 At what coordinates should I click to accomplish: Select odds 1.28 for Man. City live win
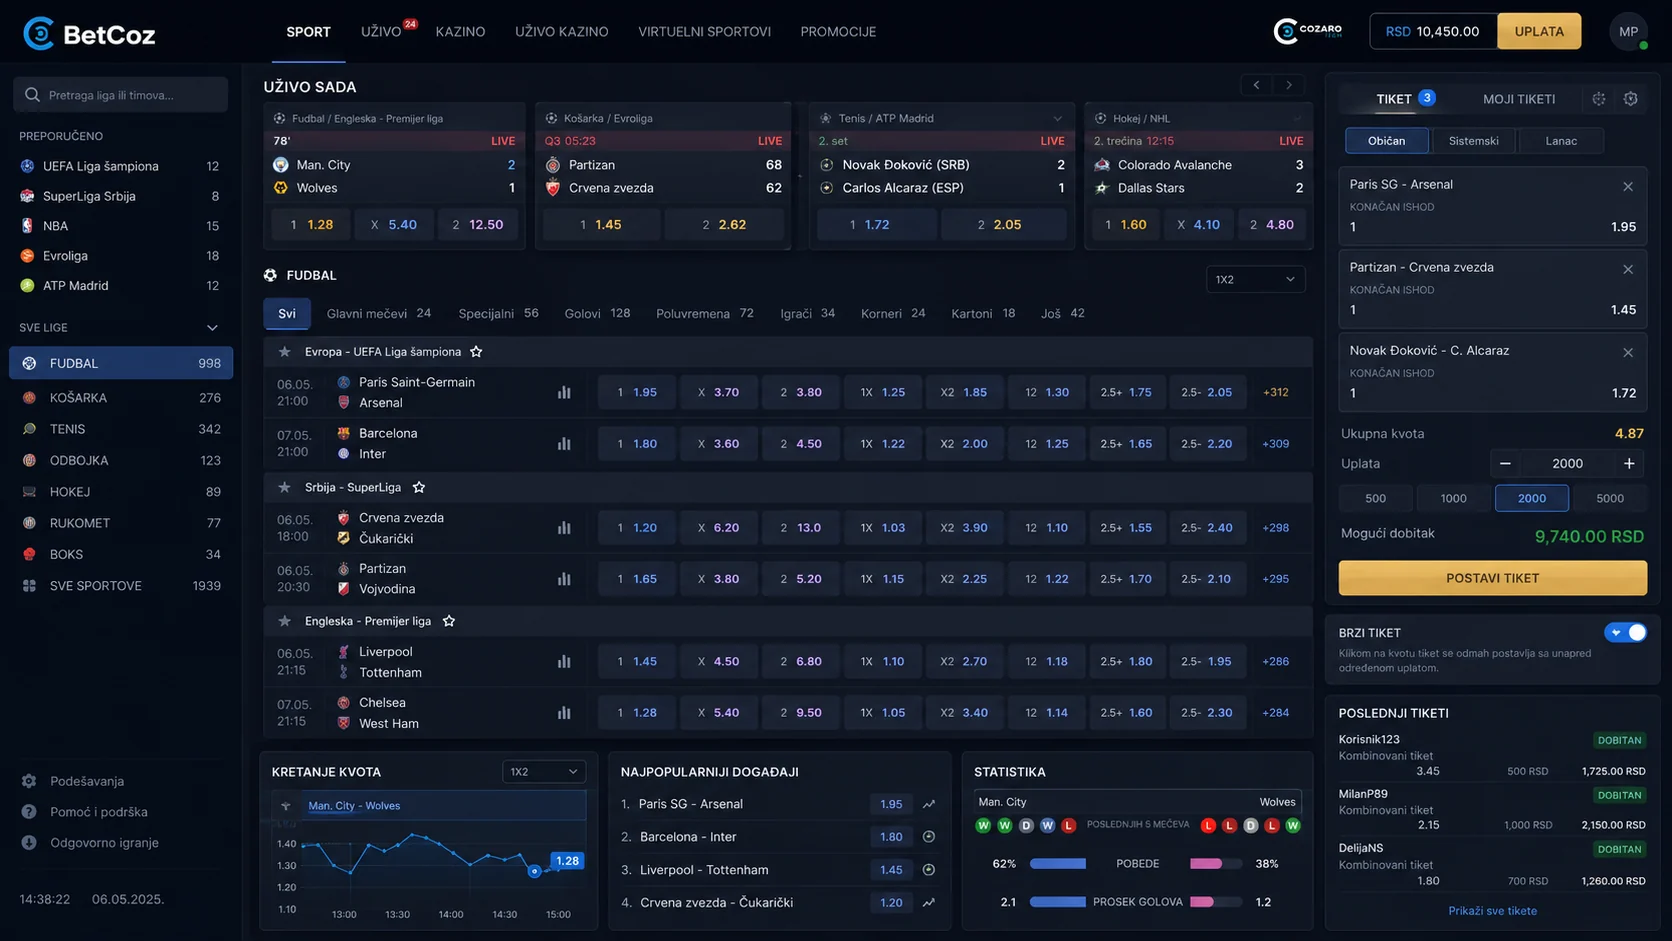point(310,224)
